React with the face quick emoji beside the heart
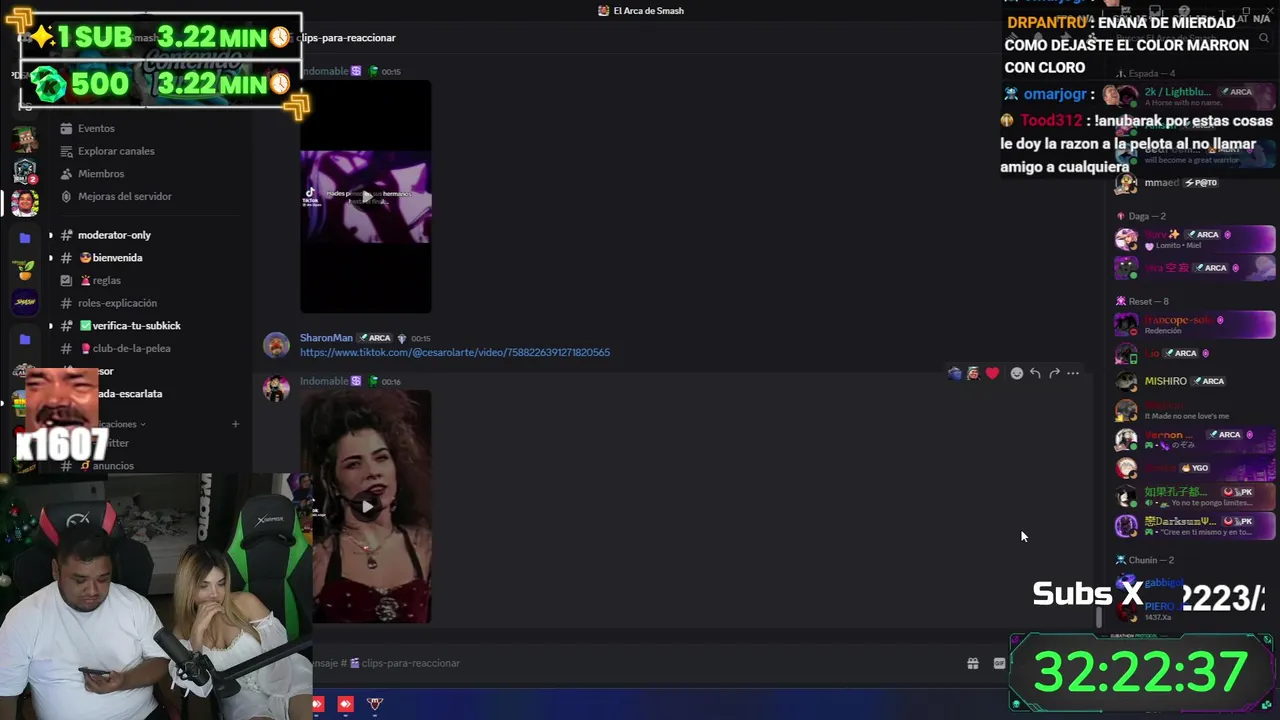1280x720 pixels. (x=973, y=373)
